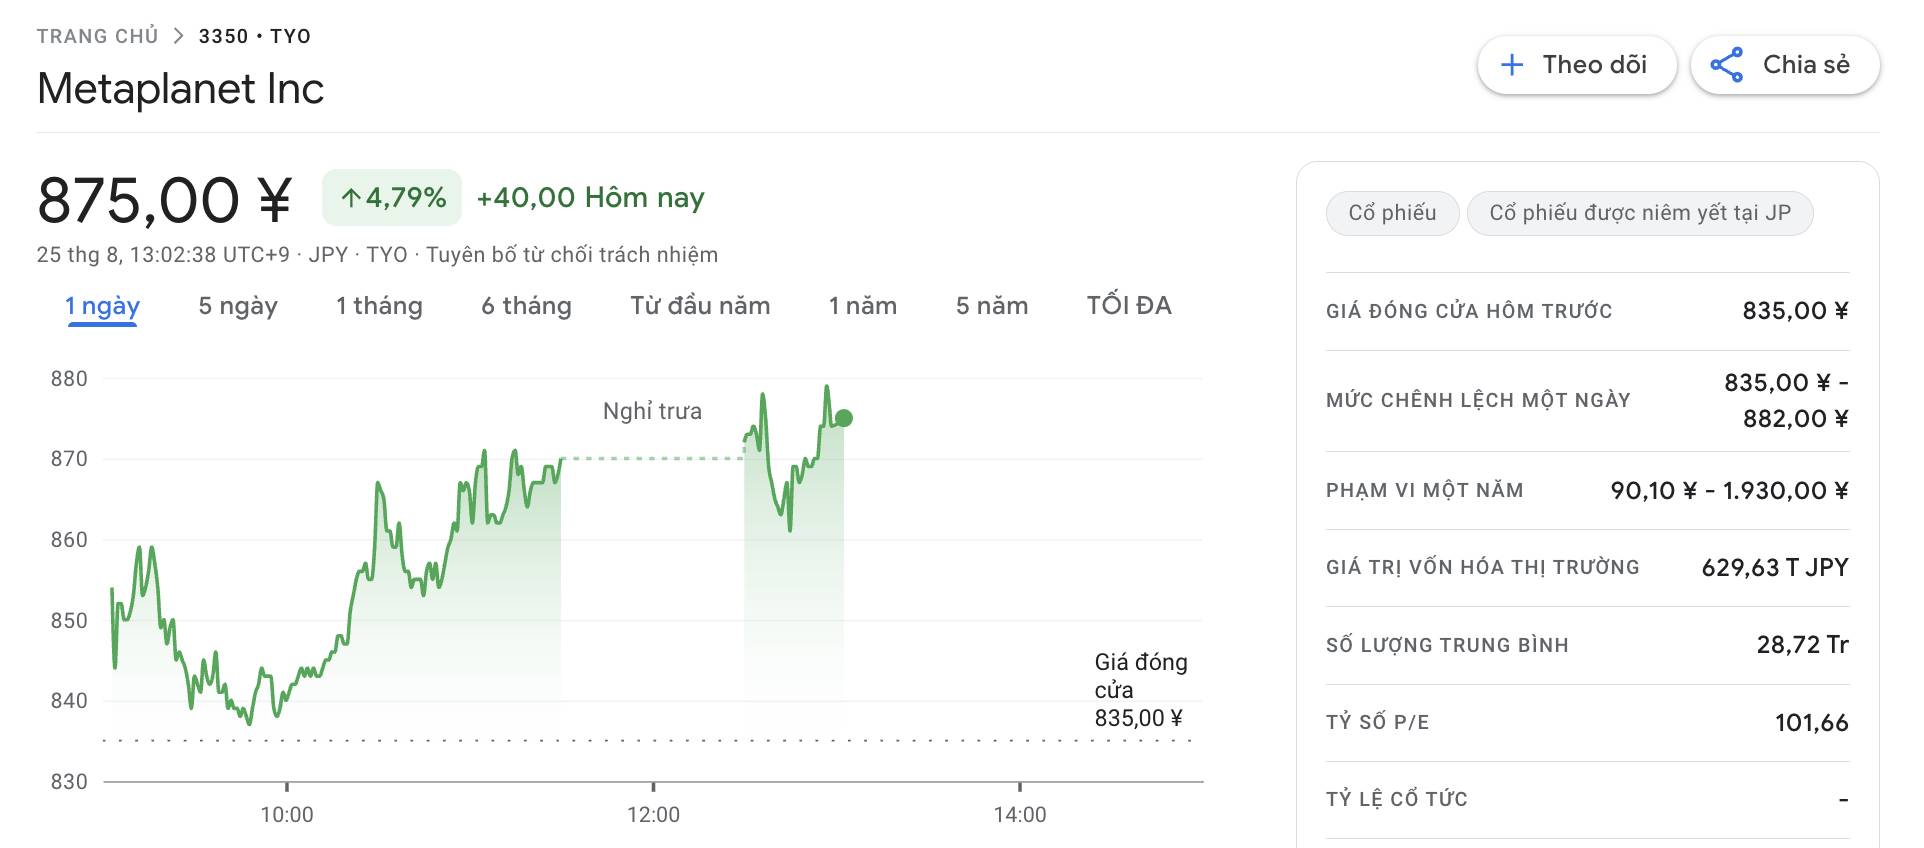This screenshot has height=848, width=1924.
Task: Click the 10:00 time axis label
Action: (287, 815)
